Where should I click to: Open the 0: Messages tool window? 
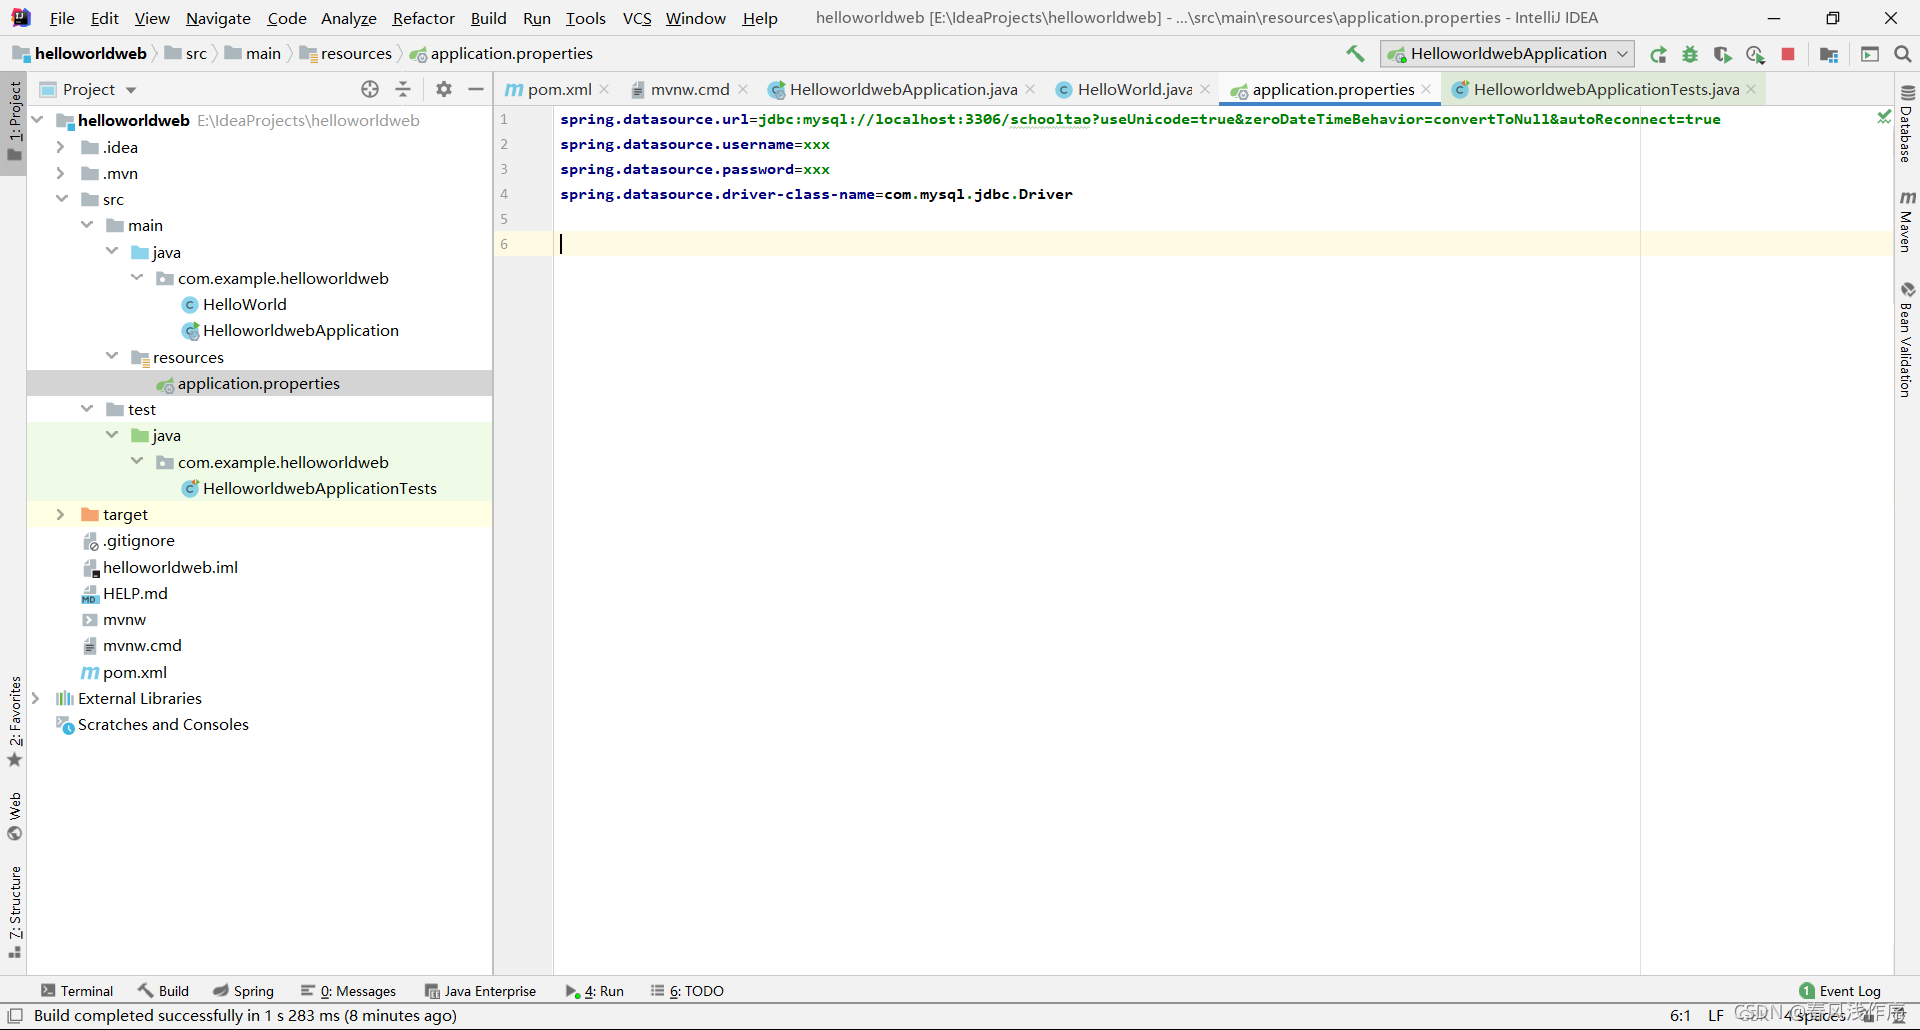(x=348, y=991)
